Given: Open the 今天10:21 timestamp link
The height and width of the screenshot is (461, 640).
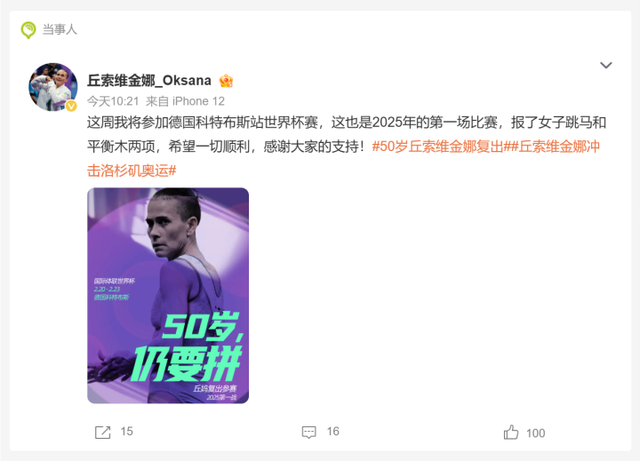Looking at the screenshot, I should tap(113, 101).
